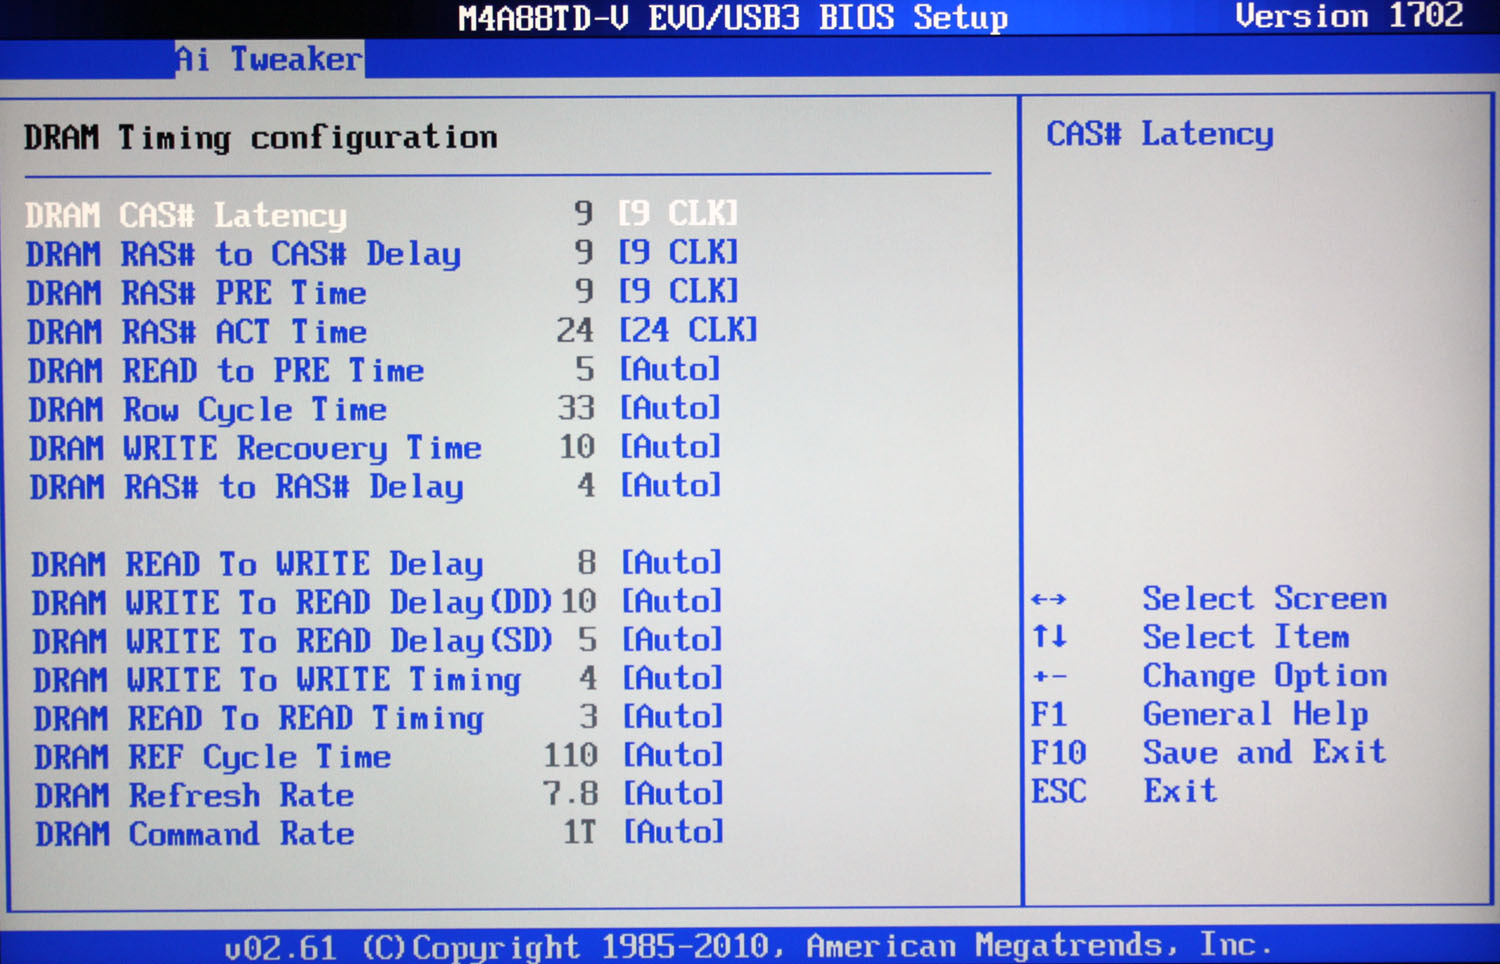Set DRAM REF Cycle Time [Auto] option
This screenshot has width=1500, height=964.
click(x=673, y=754)
